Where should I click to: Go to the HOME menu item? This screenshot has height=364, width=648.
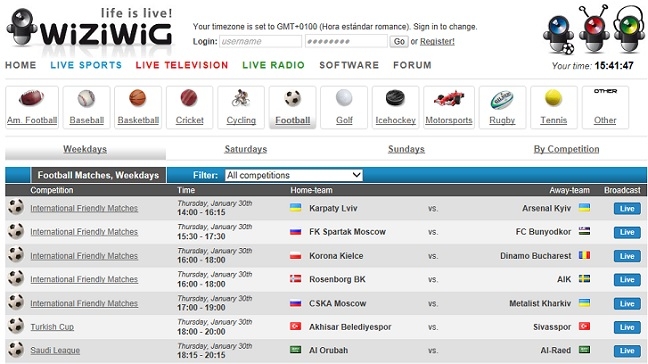click(21, 65)
